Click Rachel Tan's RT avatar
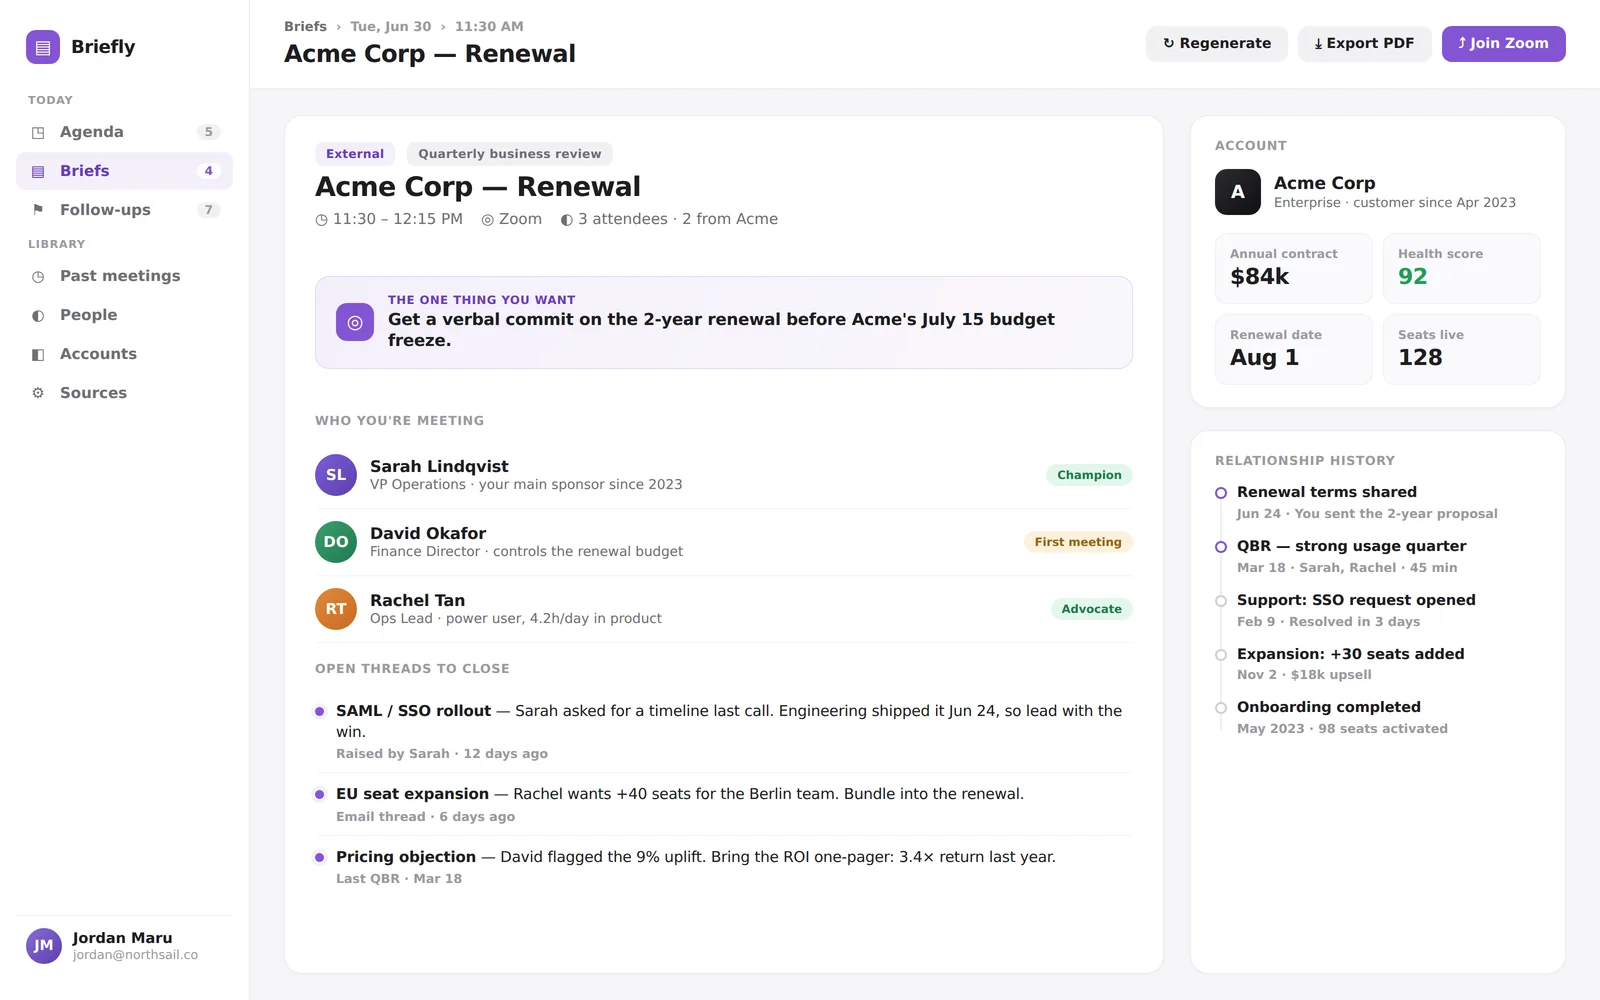 (x=336, y=609)
